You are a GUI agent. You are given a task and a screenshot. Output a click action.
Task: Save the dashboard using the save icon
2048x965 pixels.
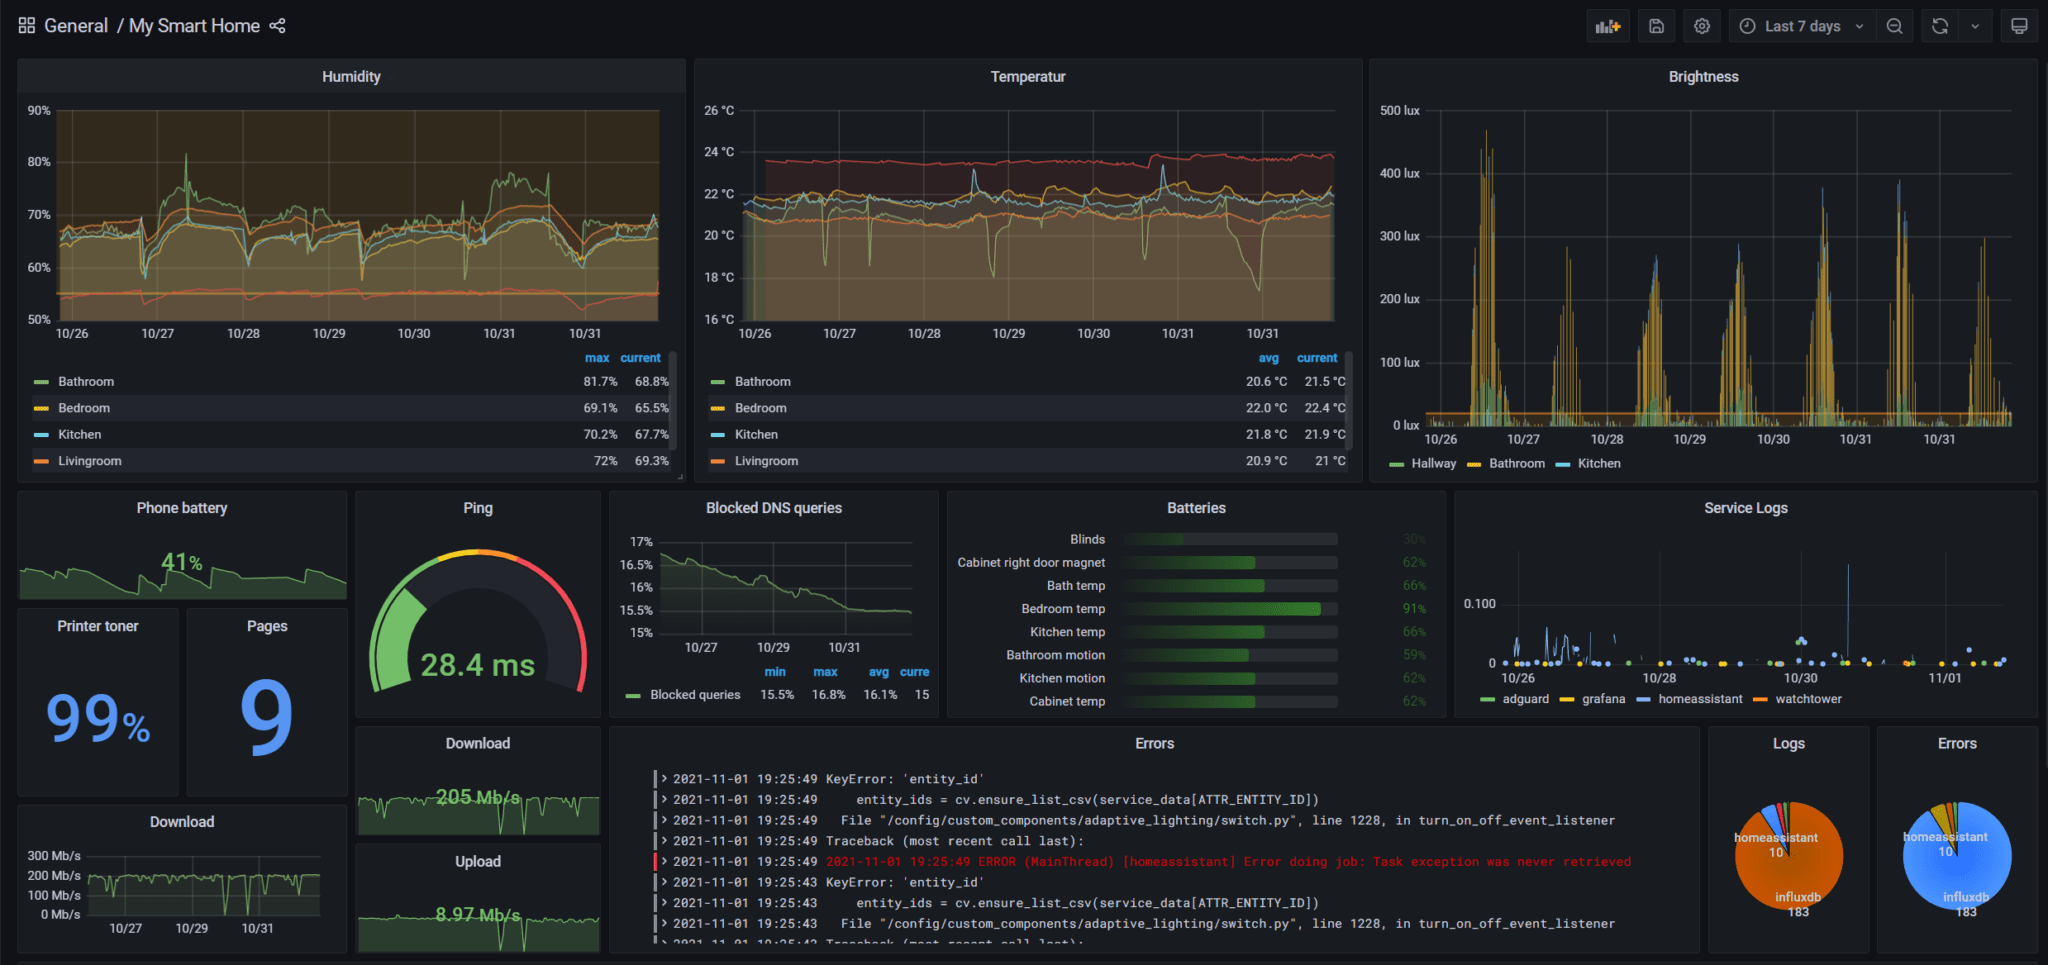pyautogui.click(x=1655, y=25)
